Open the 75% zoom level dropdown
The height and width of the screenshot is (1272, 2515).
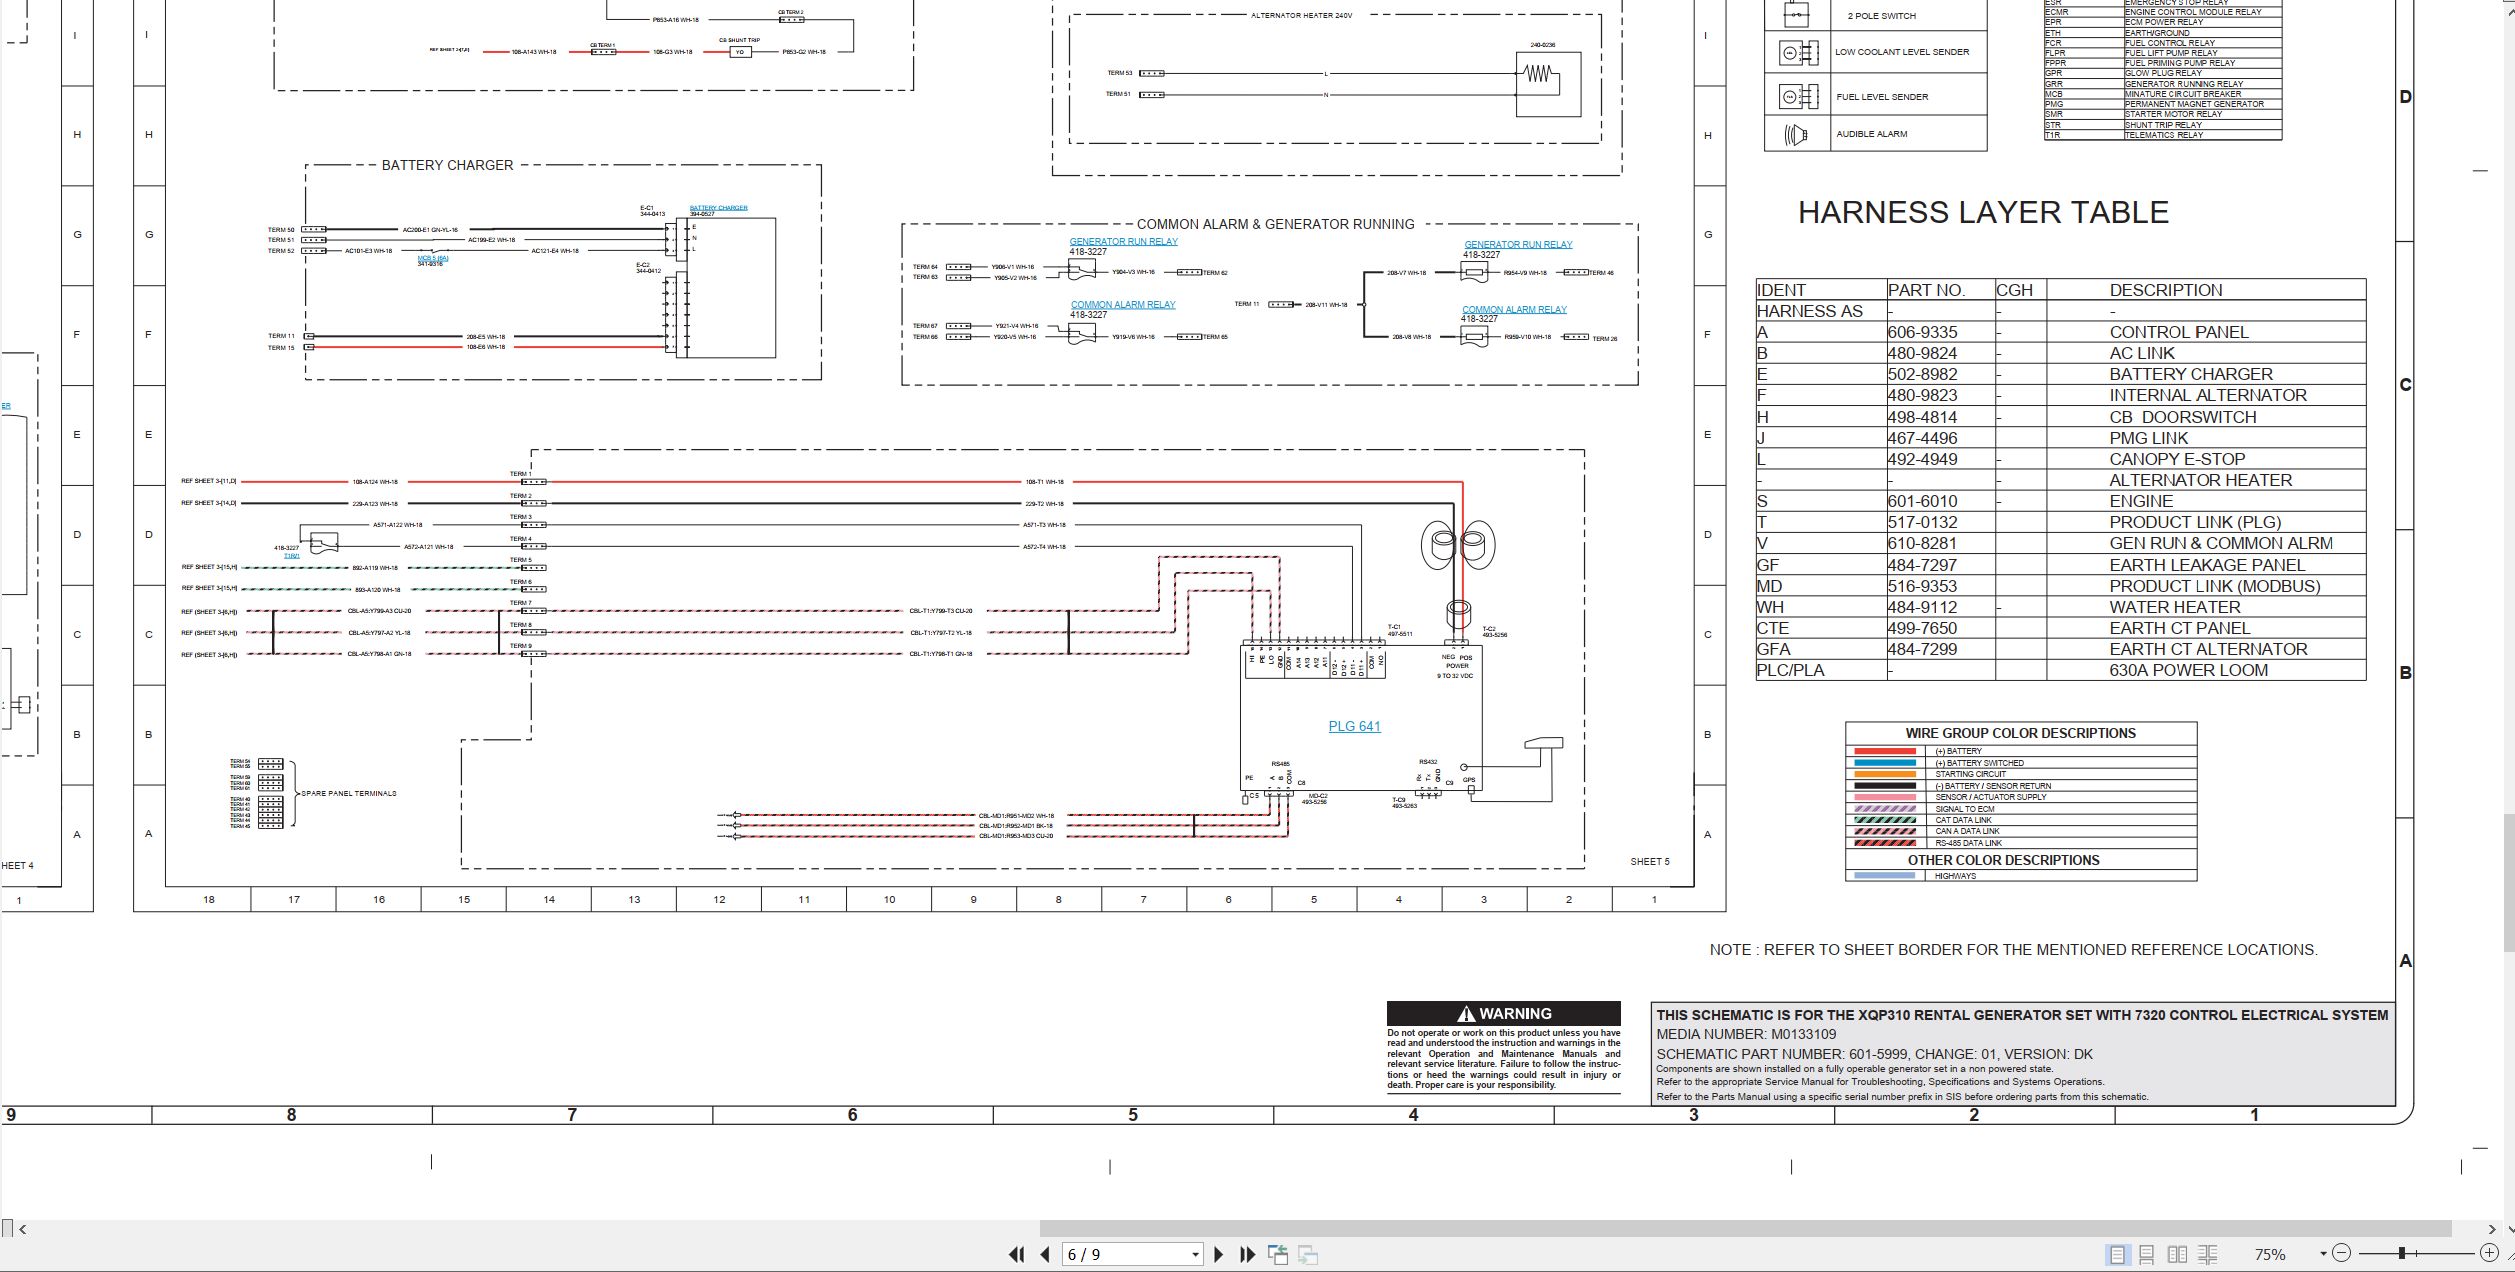2323,1254
